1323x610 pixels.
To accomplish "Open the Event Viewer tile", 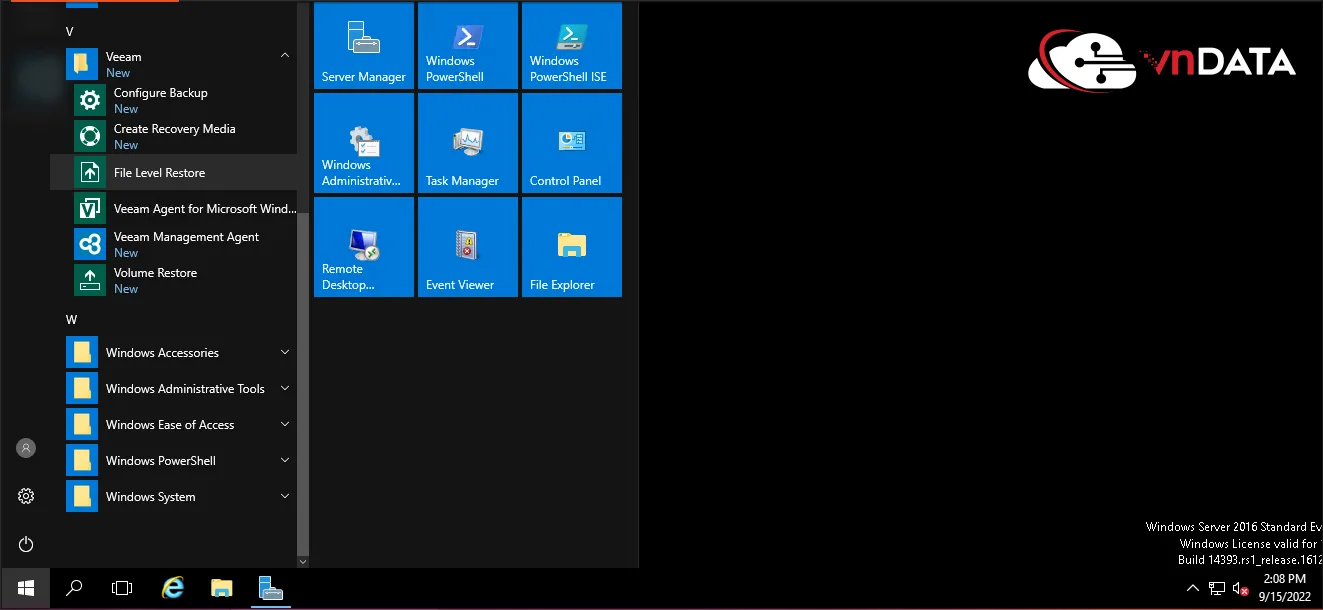I will click(468, 247).
